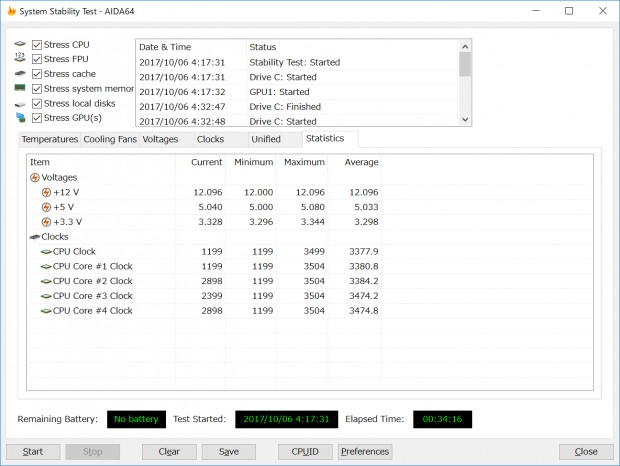This screenshot has height=466, width=620.
Task: Minimize the AIDA64 window
Action: pos(536,11)
